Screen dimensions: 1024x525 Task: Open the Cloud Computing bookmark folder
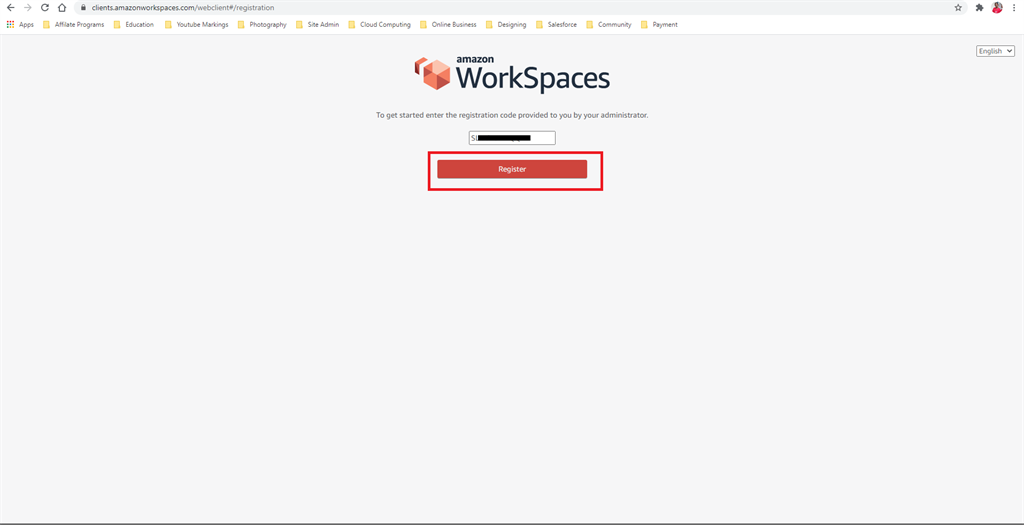(x=379, y=25)
